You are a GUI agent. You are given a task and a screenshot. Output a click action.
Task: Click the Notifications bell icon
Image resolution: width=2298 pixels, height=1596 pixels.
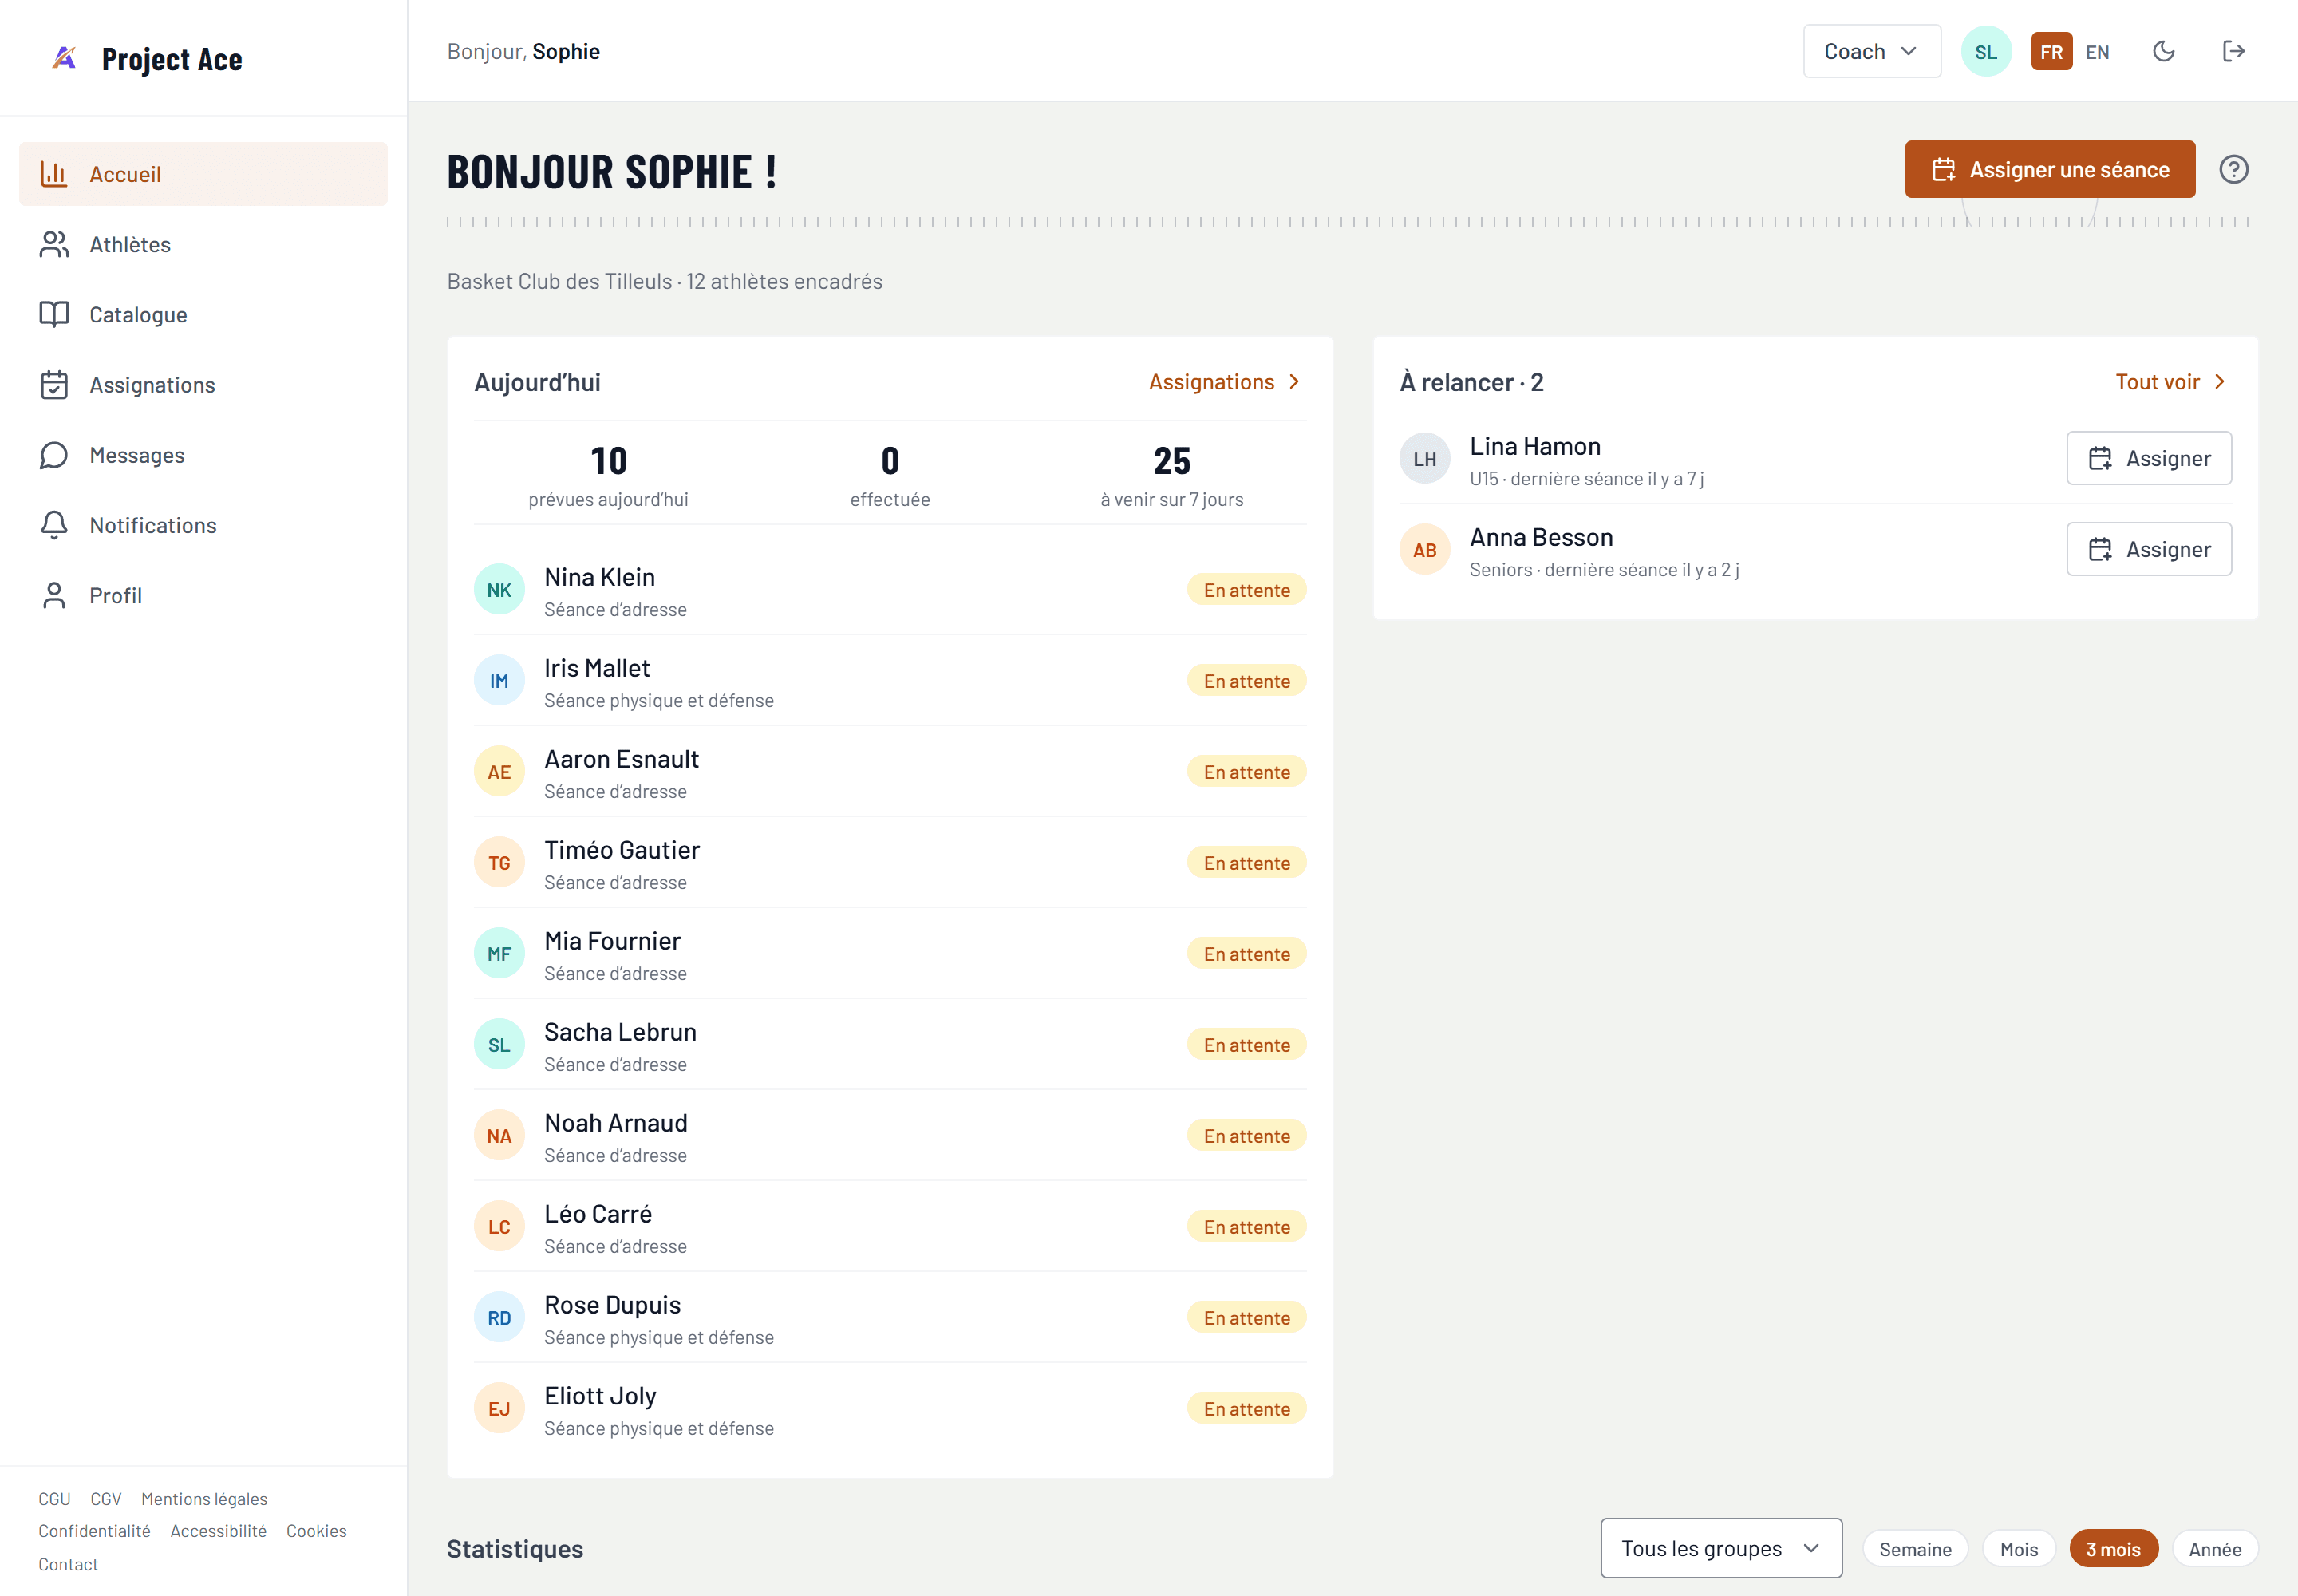[54, 525]
